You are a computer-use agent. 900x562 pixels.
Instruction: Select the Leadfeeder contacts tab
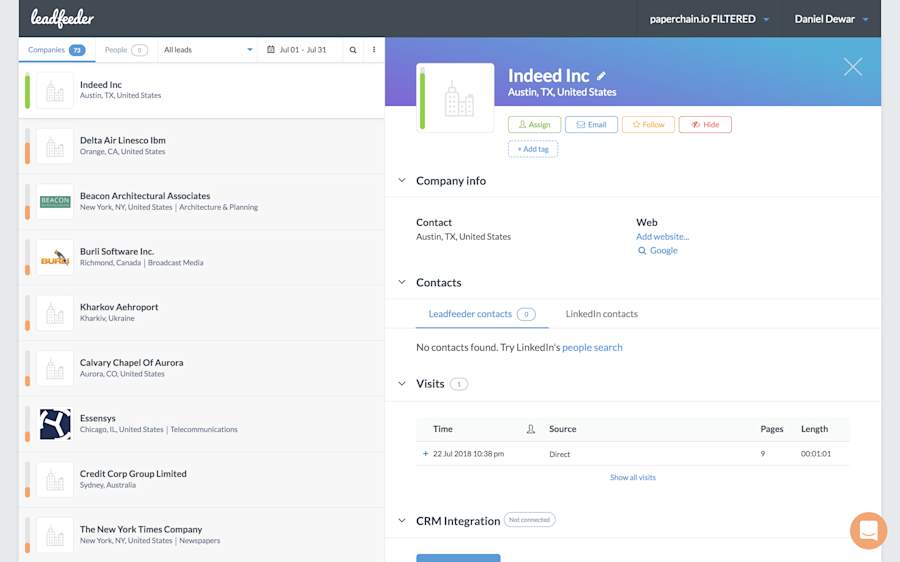[x=482, y=314]
